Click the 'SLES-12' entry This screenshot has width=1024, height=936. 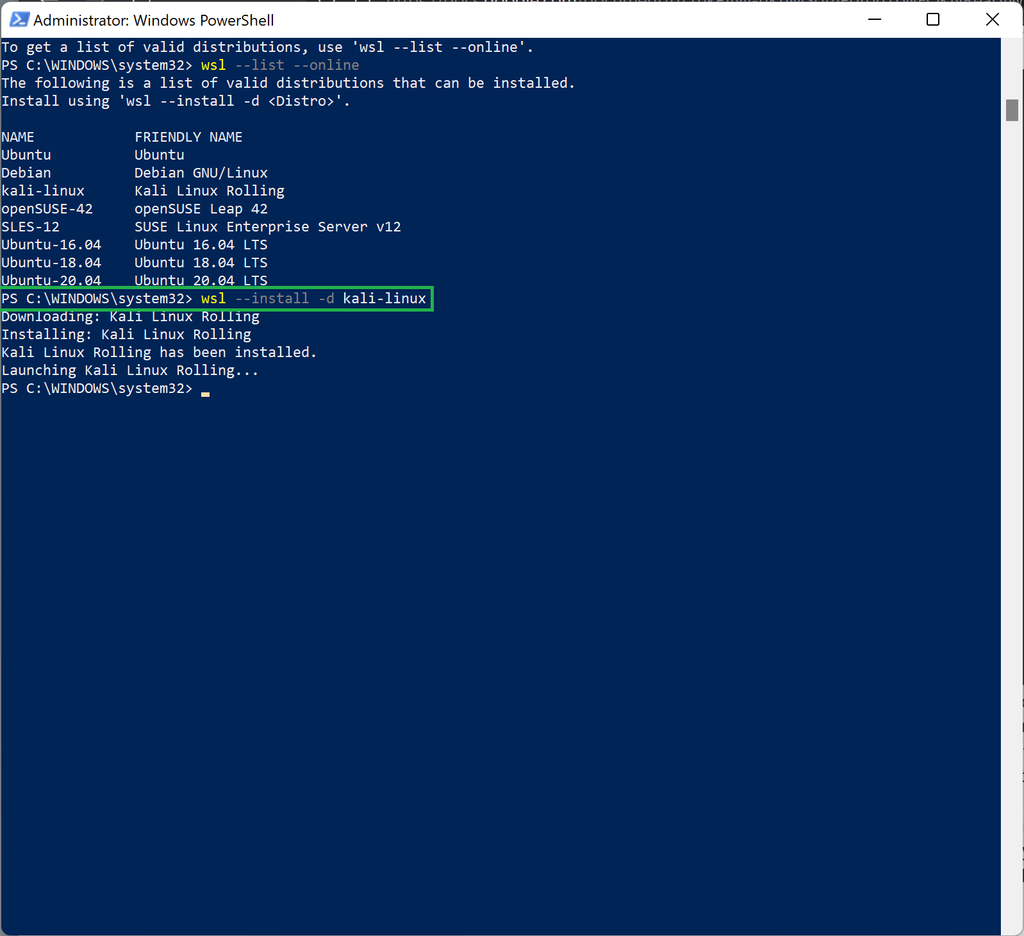click(x=31, y=226)
